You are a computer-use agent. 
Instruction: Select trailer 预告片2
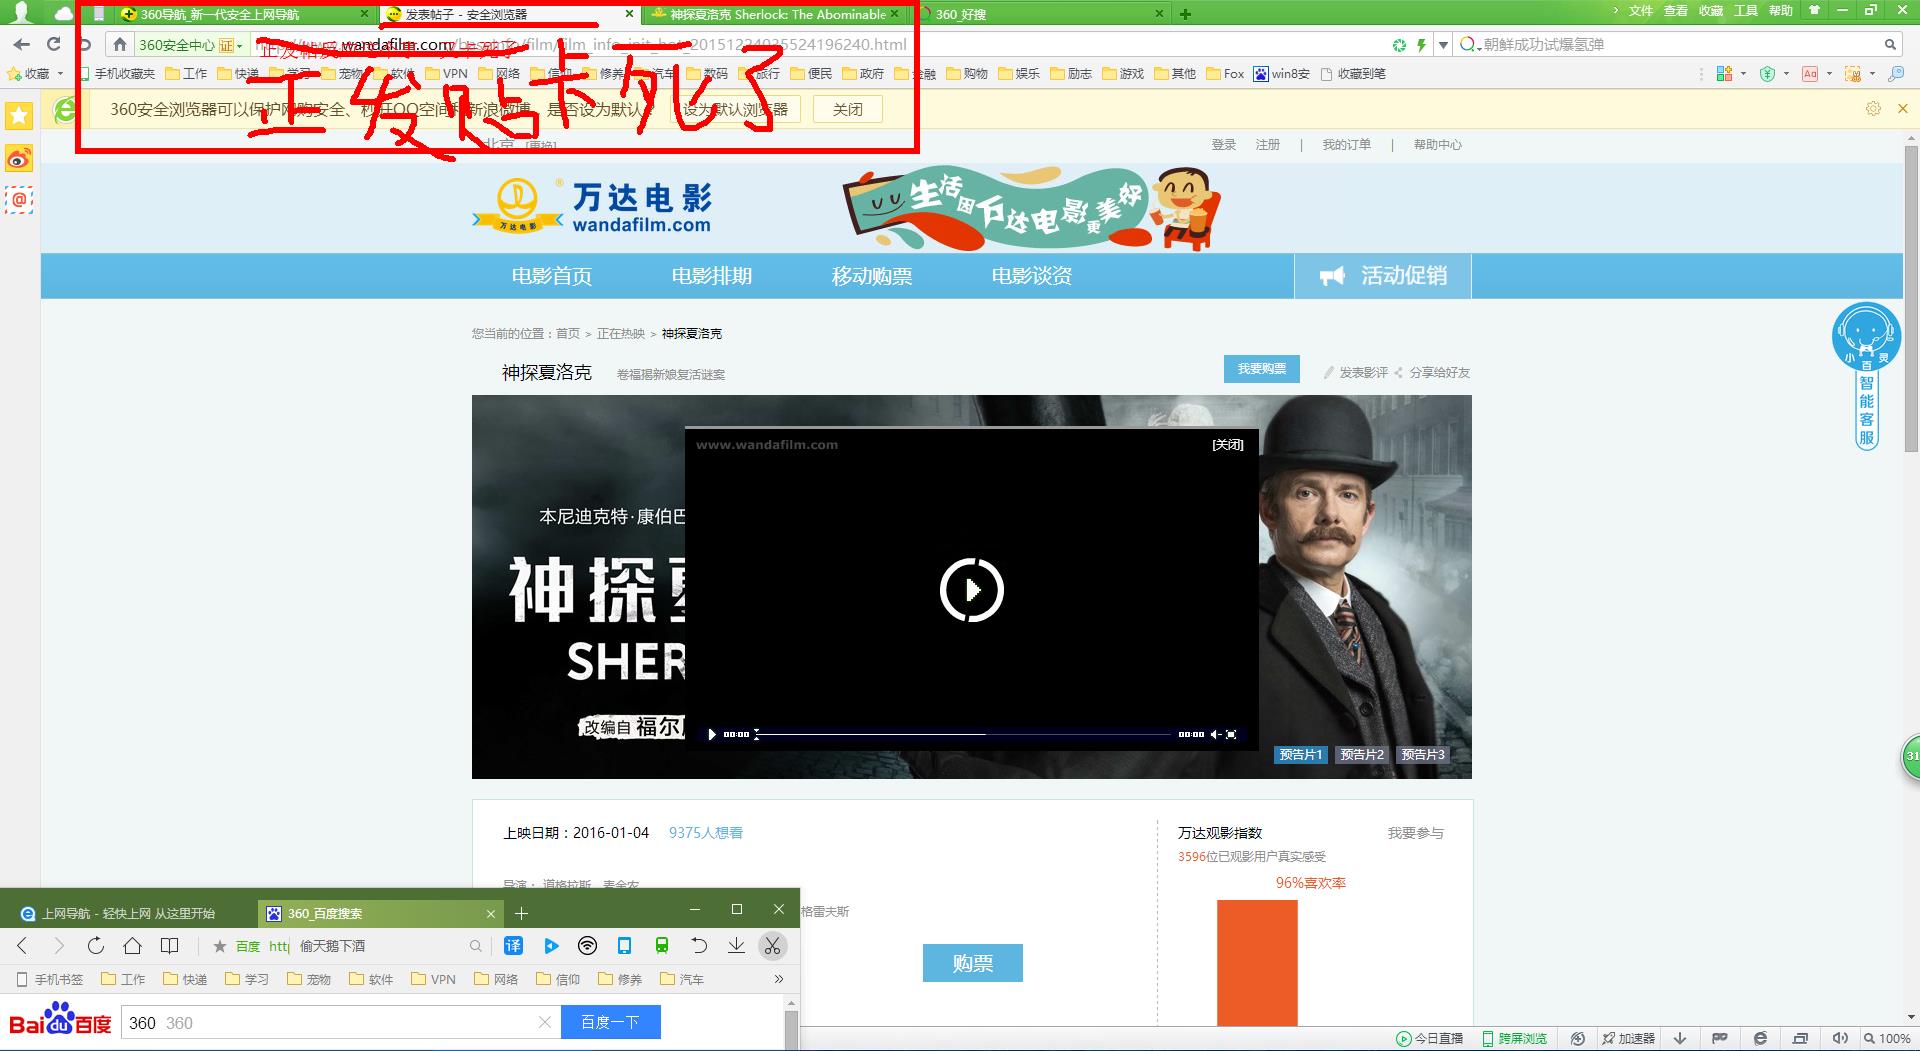(x=1362, y=755)
